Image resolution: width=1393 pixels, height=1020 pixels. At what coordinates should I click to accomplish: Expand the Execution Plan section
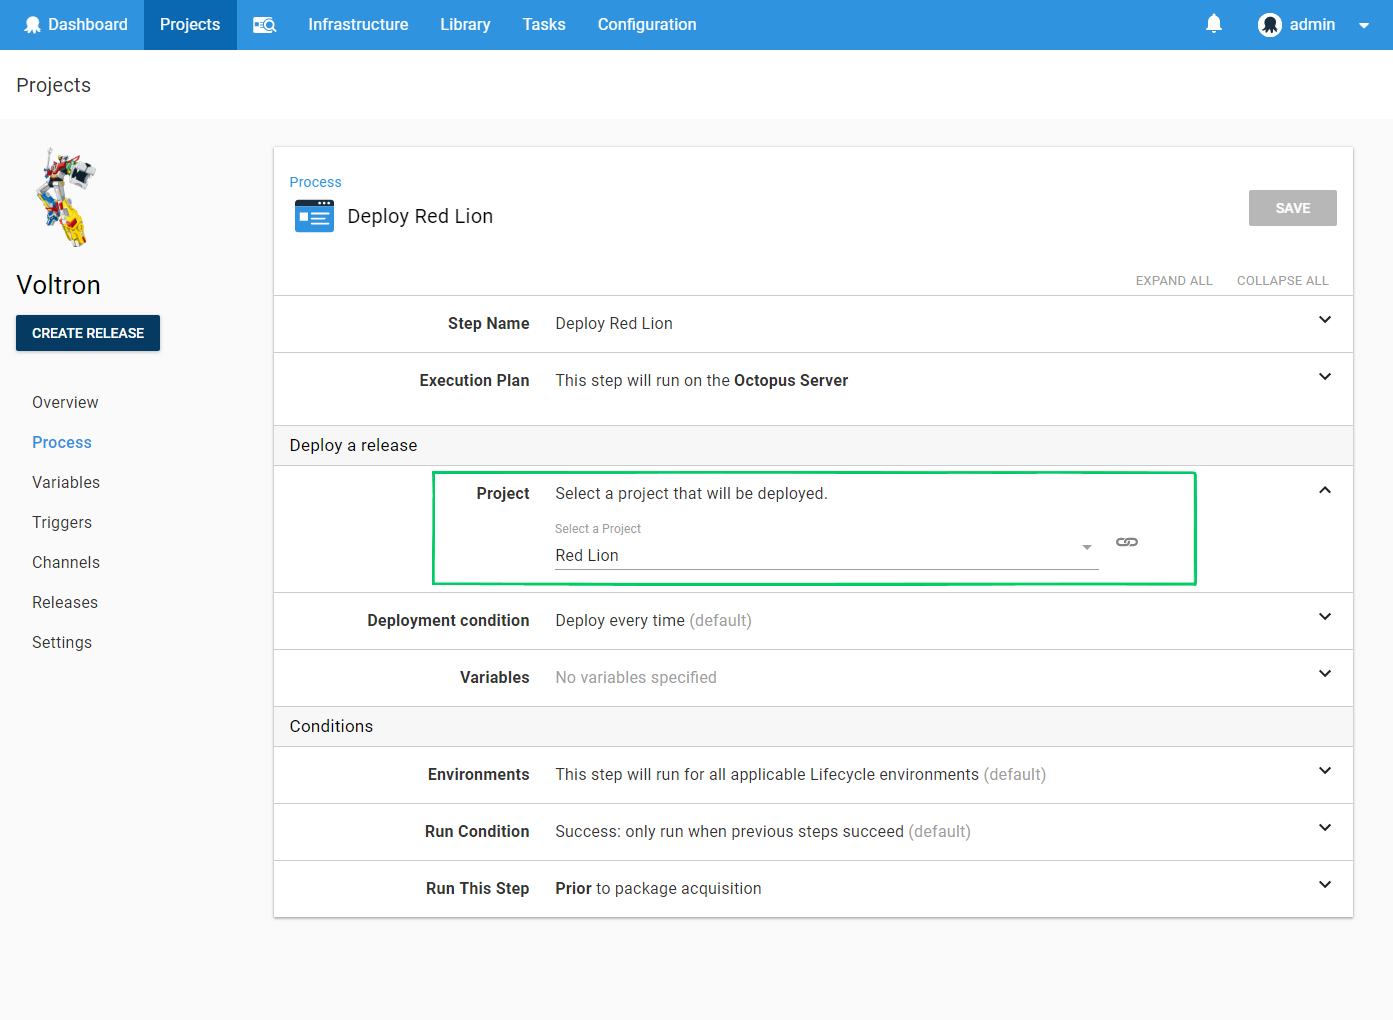point(1324,377)
